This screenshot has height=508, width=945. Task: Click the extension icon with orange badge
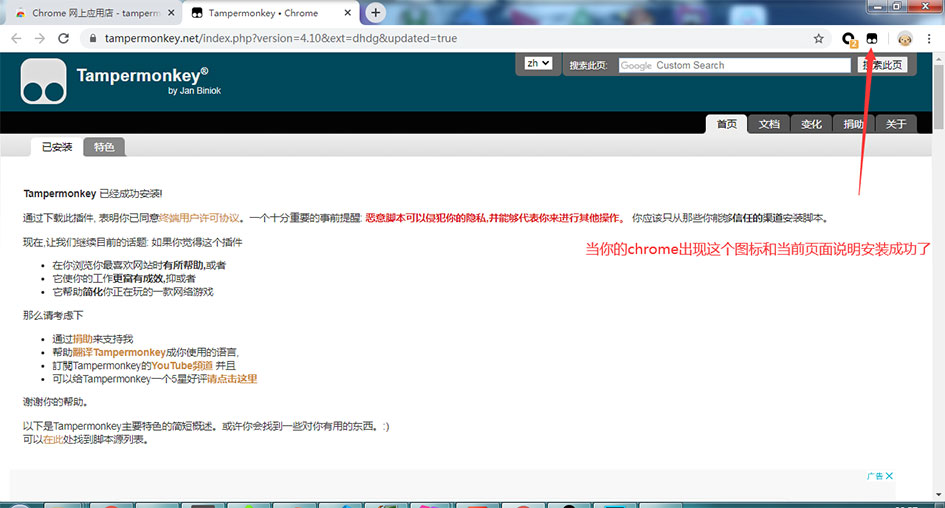pos(849,38)
